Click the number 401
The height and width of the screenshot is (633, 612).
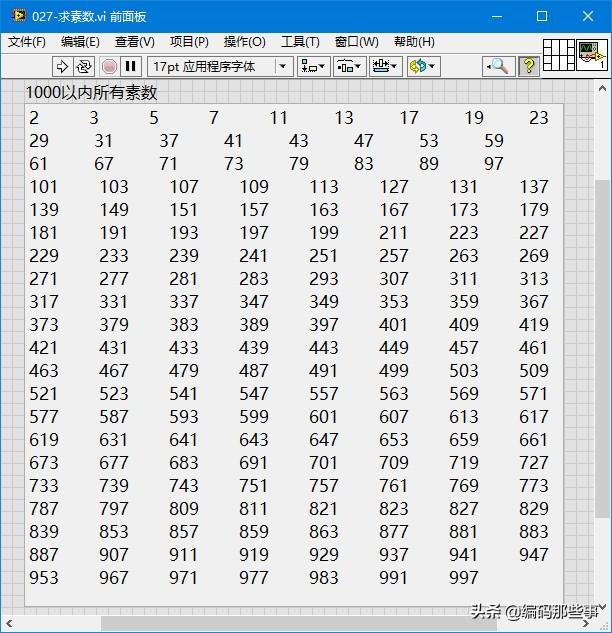coord(394,325)
